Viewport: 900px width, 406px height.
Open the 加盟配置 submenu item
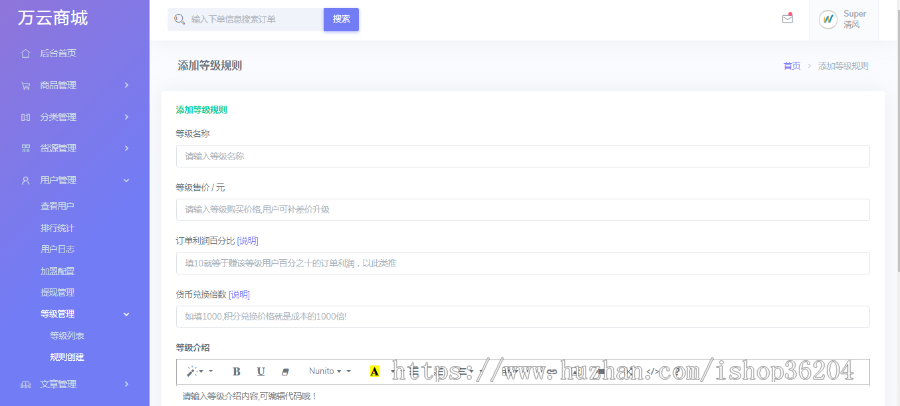tap(57, 271)
